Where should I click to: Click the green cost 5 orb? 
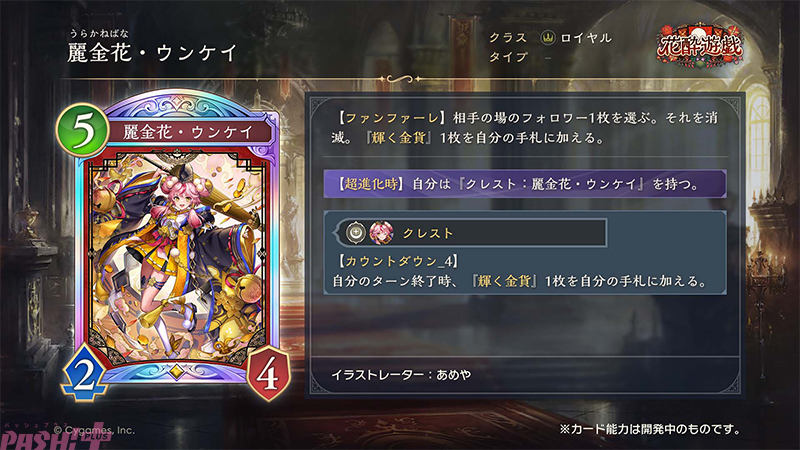(83, 130)
